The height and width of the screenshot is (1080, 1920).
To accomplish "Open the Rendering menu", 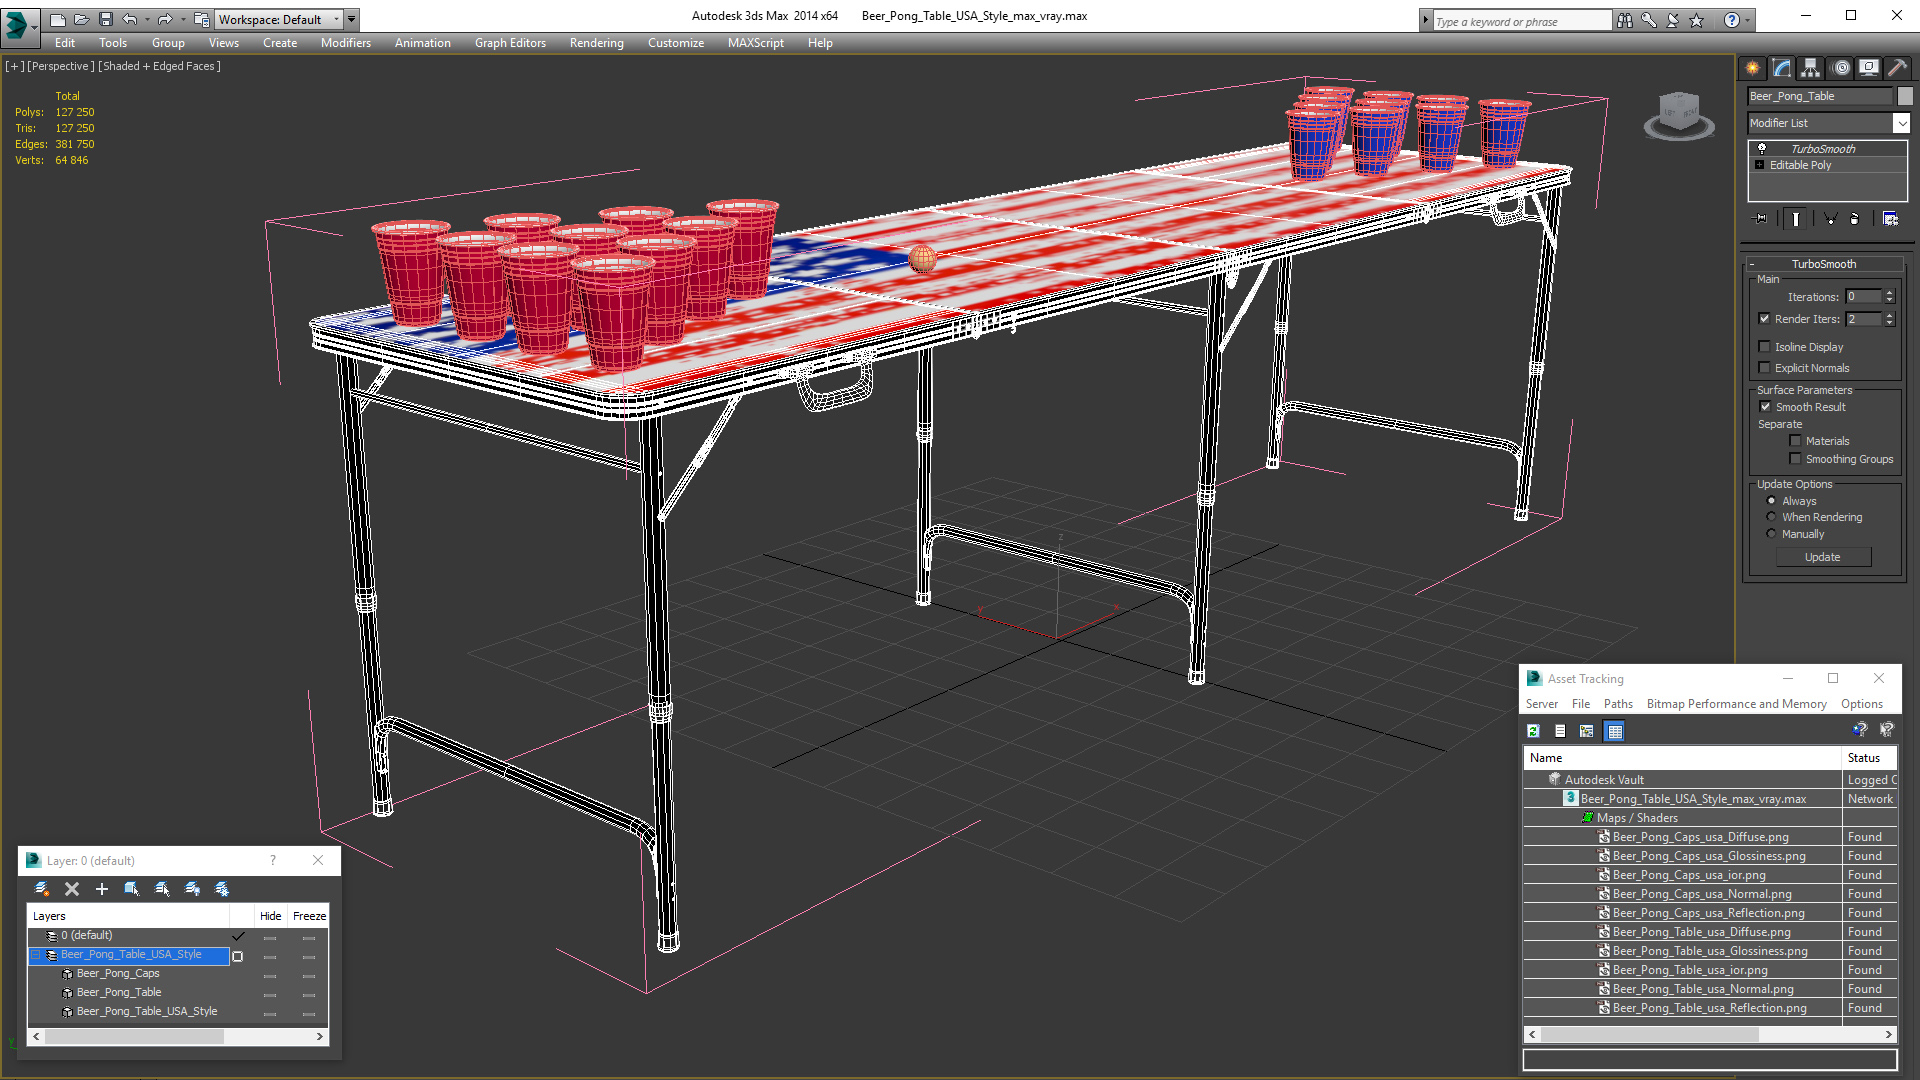I will (x=596, y=43).
